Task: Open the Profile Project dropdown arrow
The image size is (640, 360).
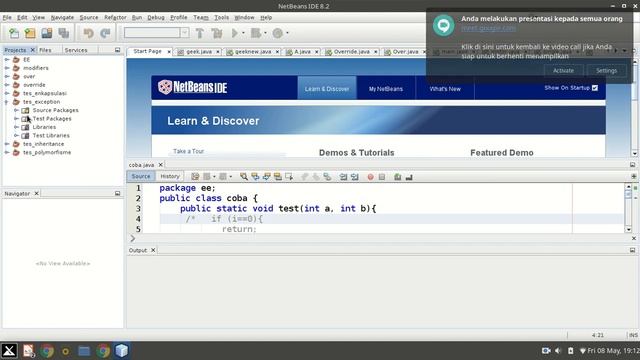Action: [x=287, y=33]
